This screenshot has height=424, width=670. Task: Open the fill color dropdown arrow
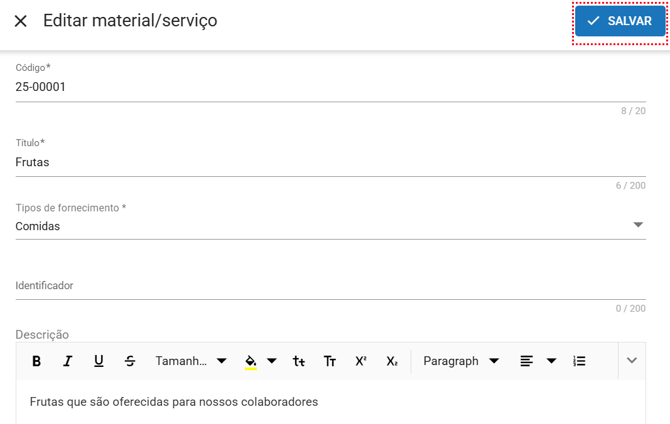coord(272,361)
